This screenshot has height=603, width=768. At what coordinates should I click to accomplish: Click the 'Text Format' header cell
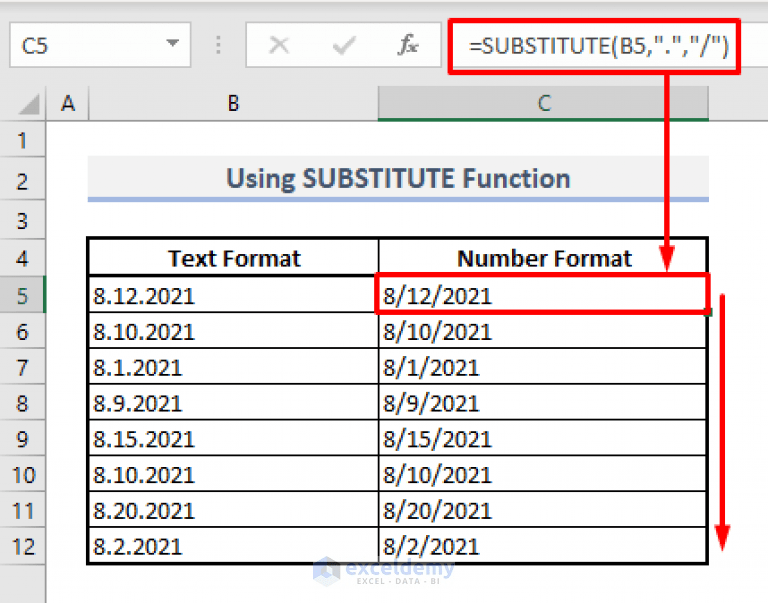[234, 257]
